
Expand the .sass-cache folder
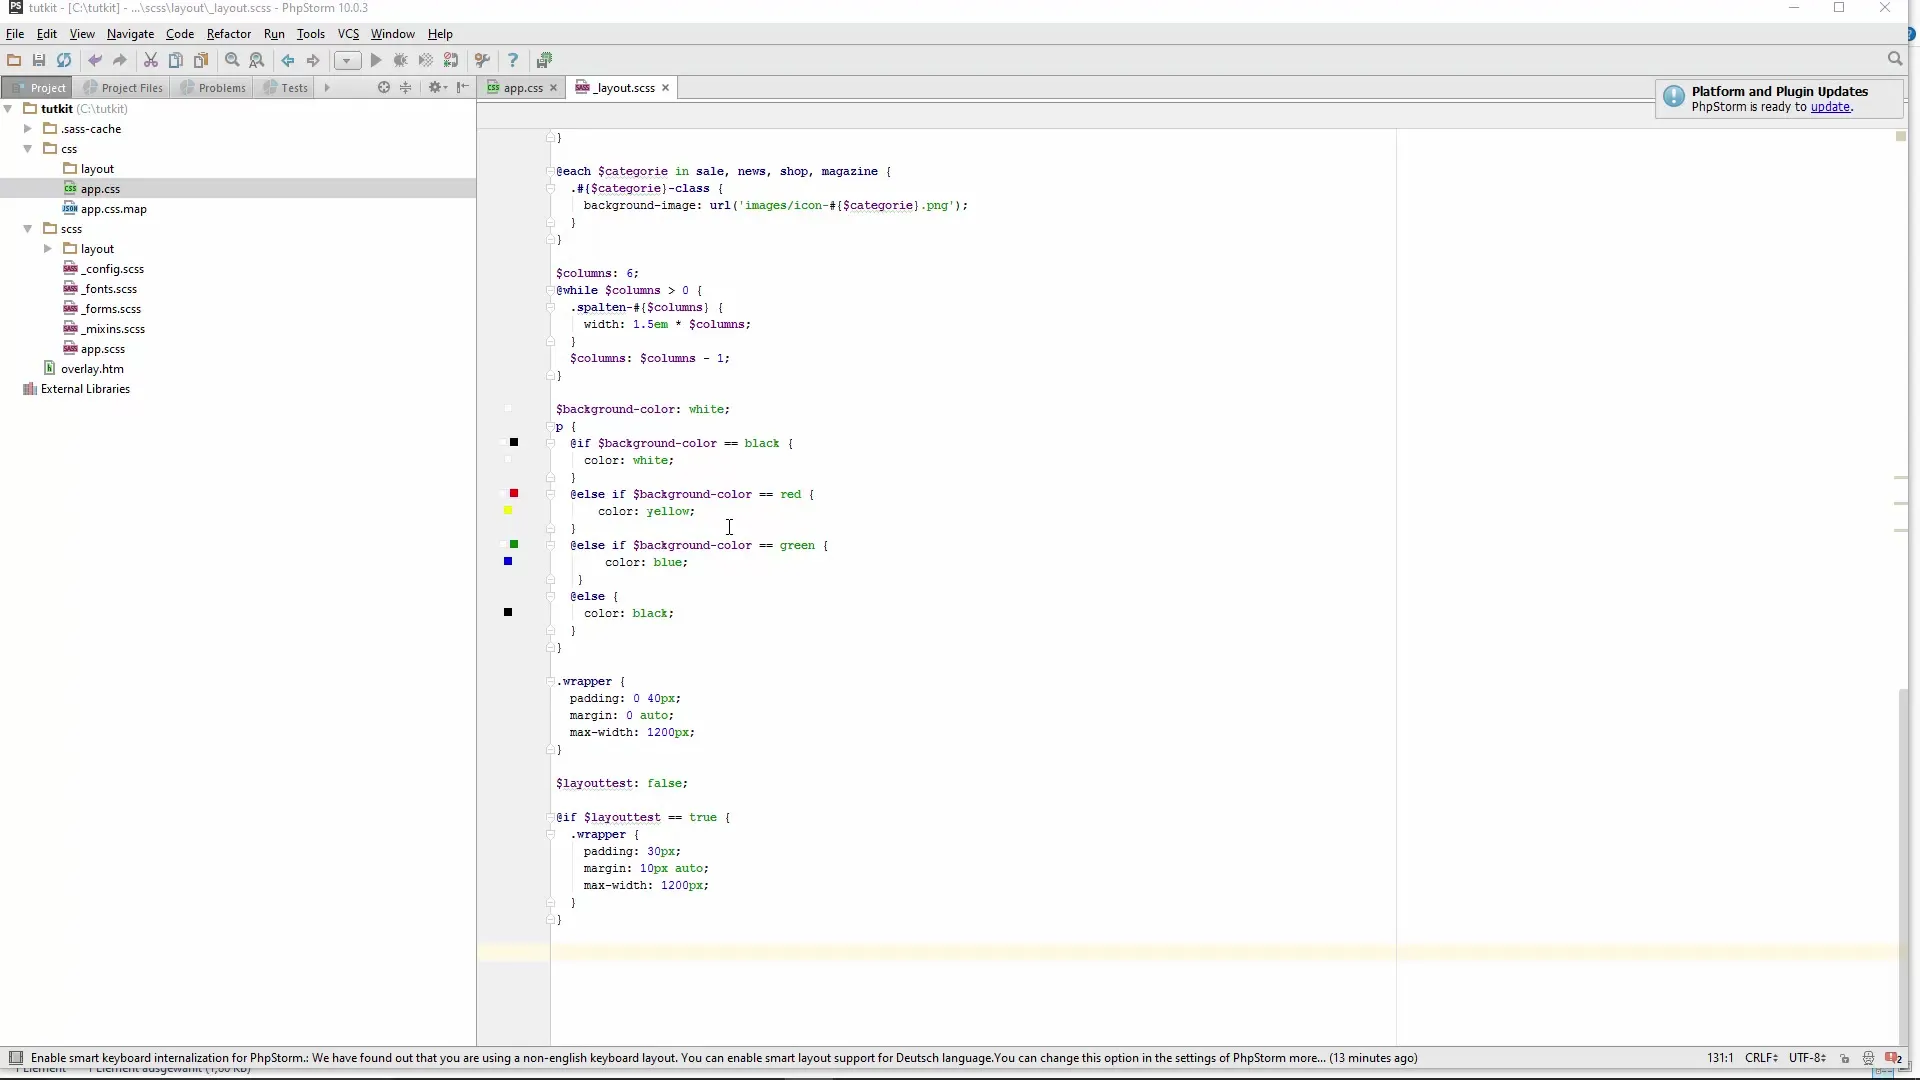[x=28, y=129]
